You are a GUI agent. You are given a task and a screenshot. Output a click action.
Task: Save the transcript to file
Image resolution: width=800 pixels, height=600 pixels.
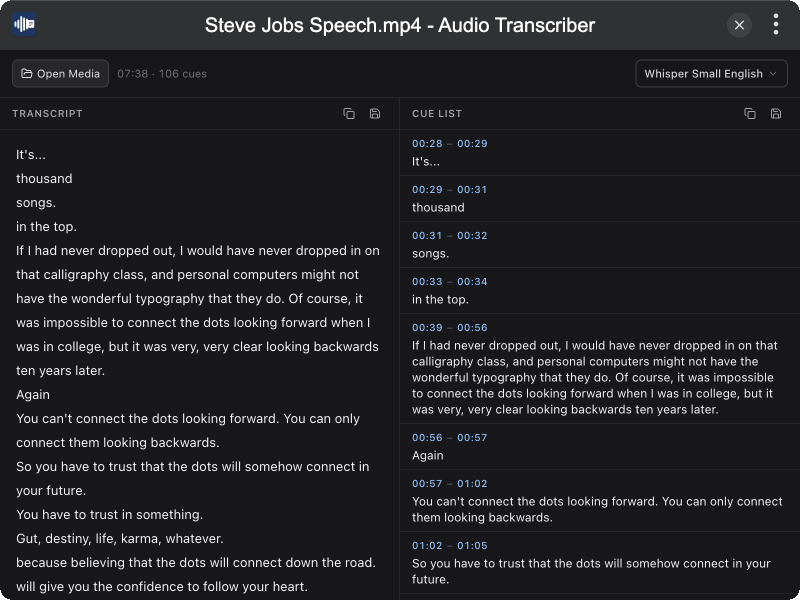click(x=375, y=114)
